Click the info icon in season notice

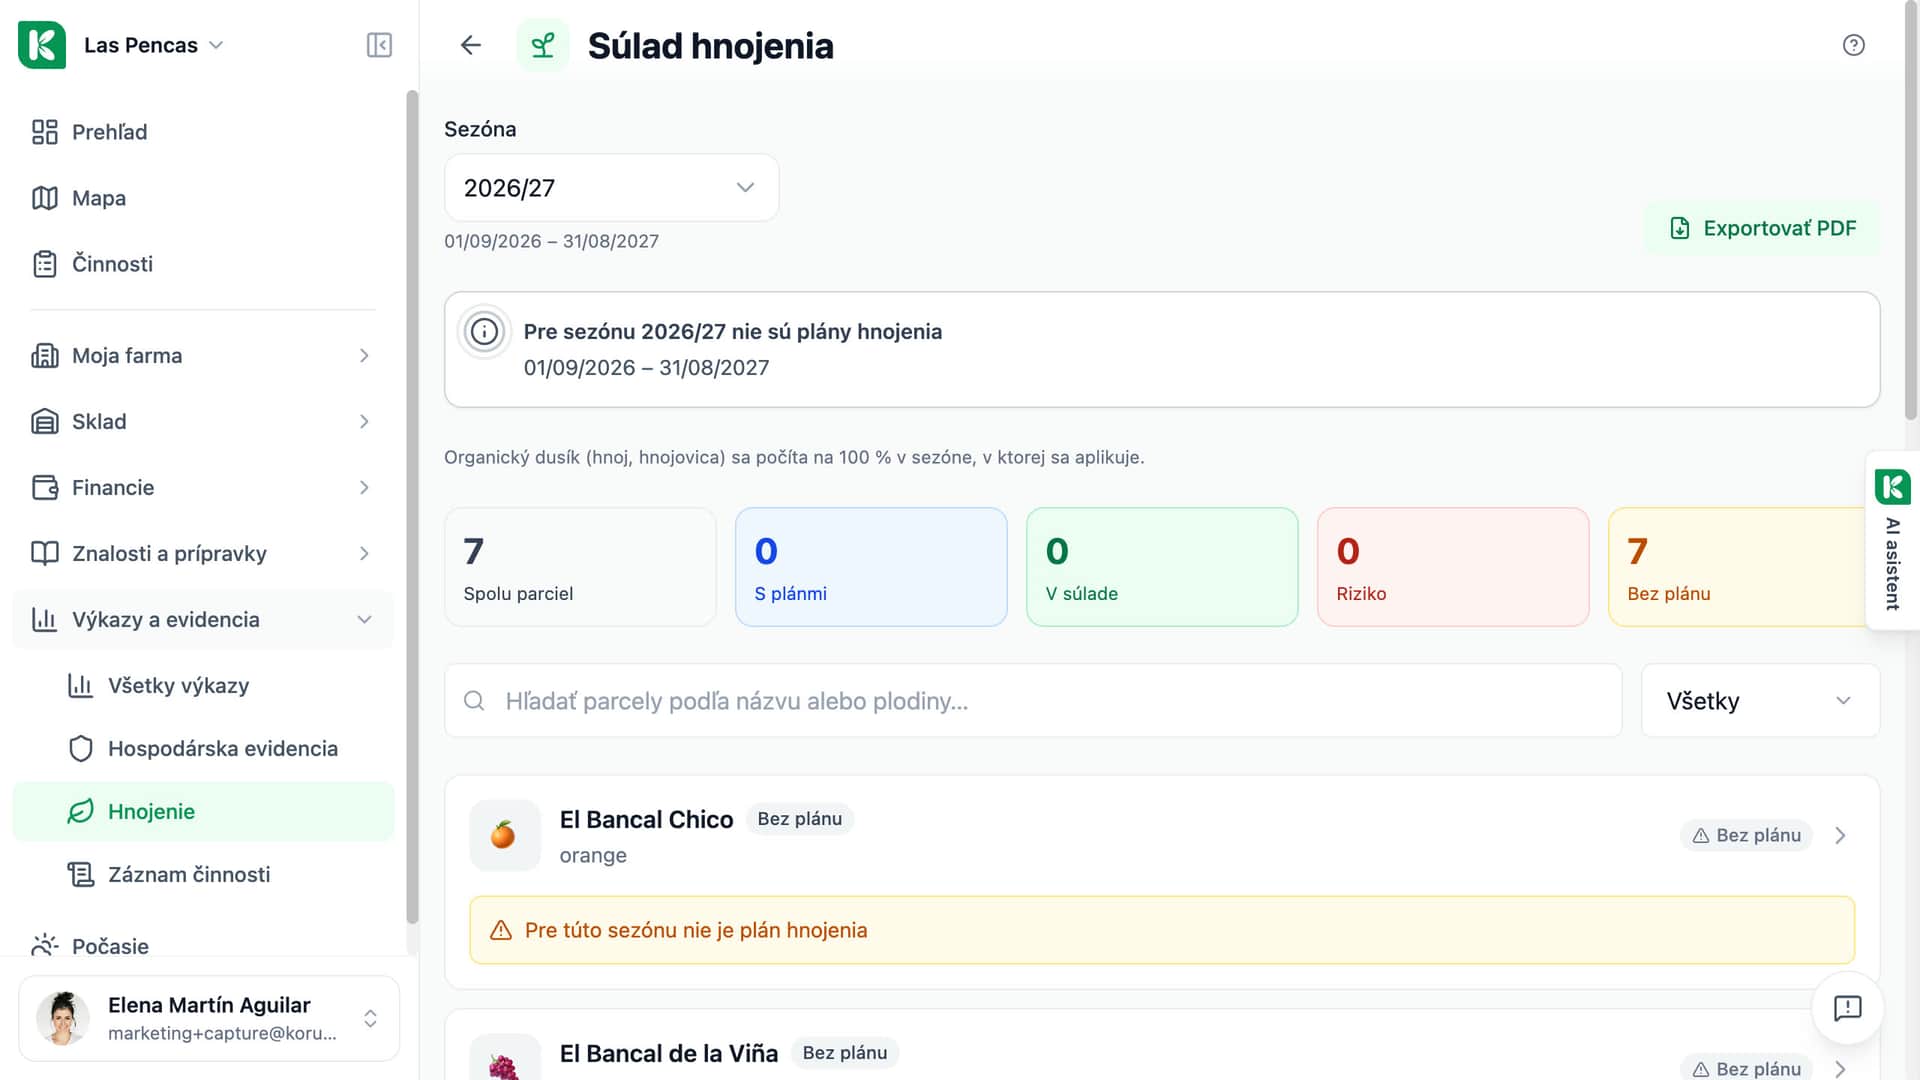pos(484,332)
